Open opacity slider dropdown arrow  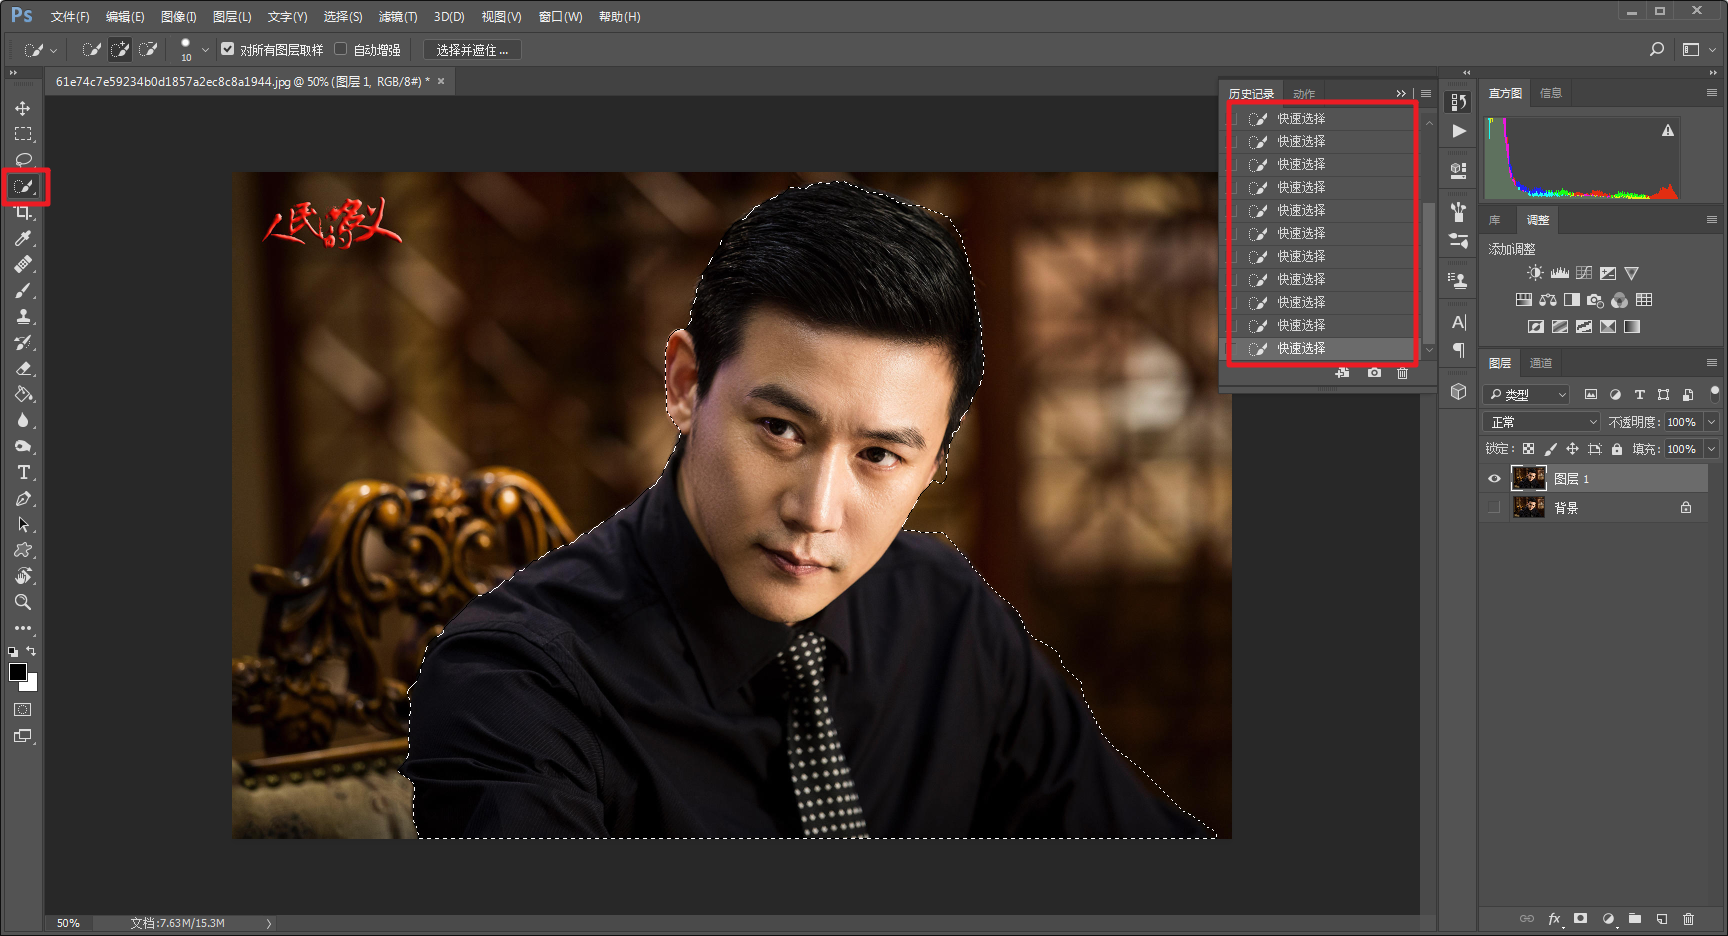[1711, 422]
